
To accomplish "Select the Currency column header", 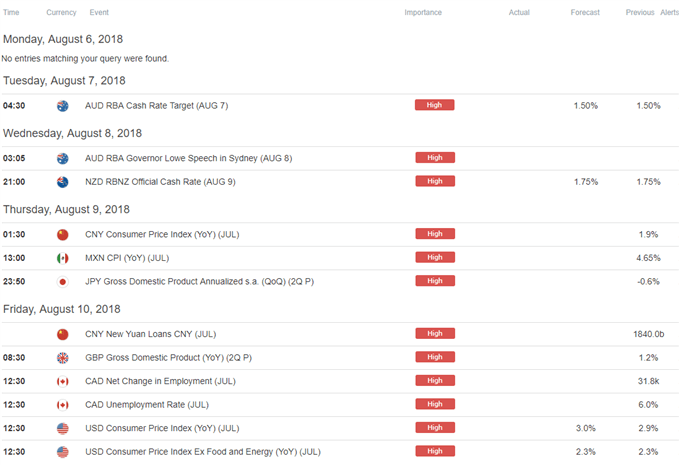I will (62, 12).
